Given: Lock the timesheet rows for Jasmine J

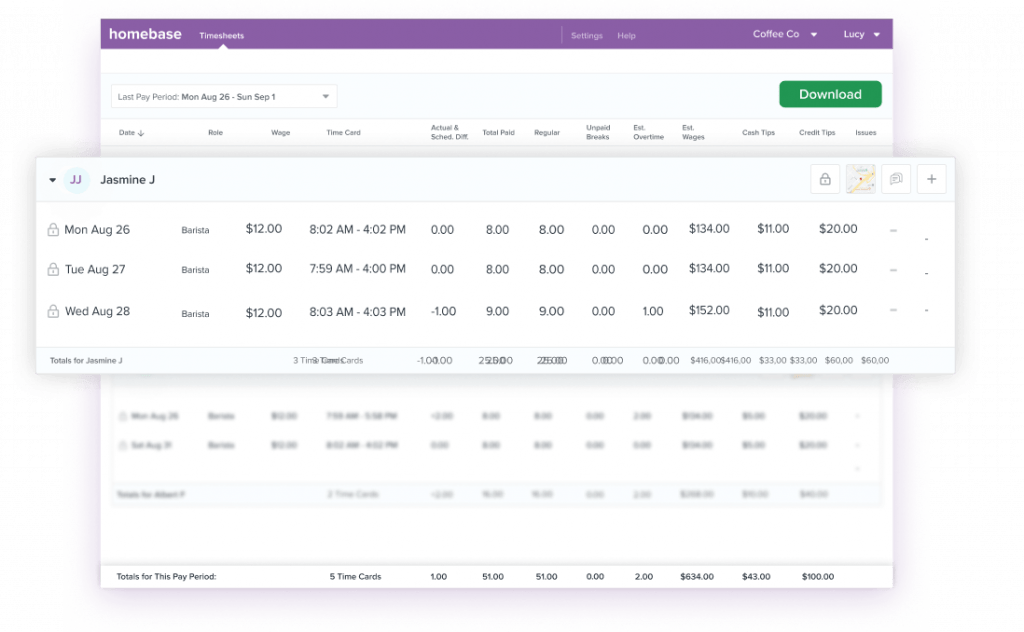Looking at the screenshot, I should click(x=825, y=178).
